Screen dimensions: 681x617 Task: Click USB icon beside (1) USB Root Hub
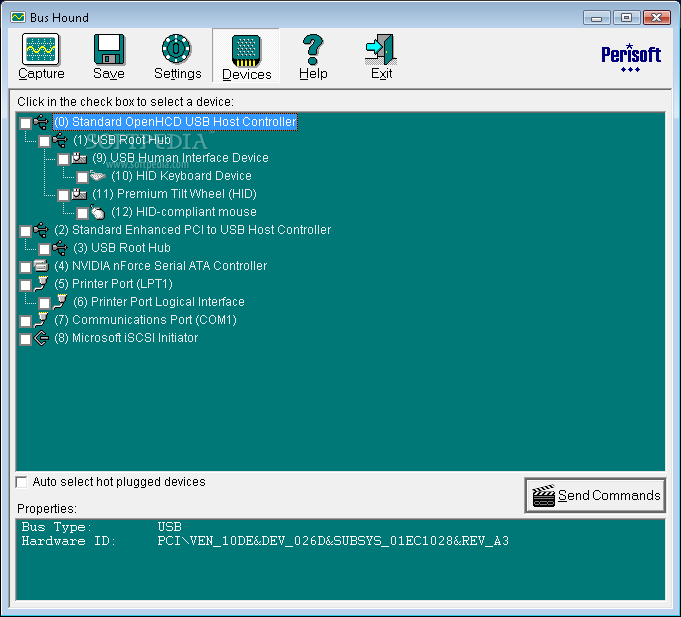pos(60,140)
